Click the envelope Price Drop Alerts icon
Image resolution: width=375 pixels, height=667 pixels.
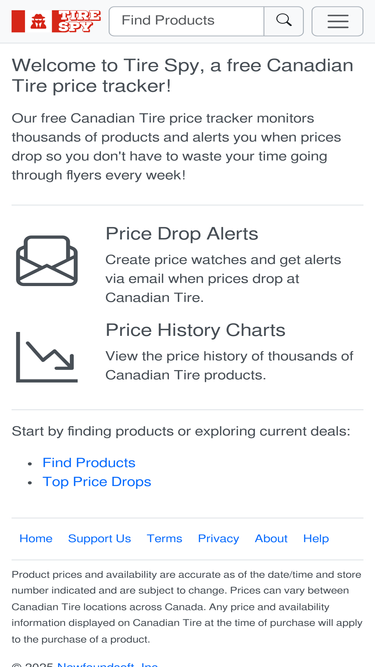point(47,260)
